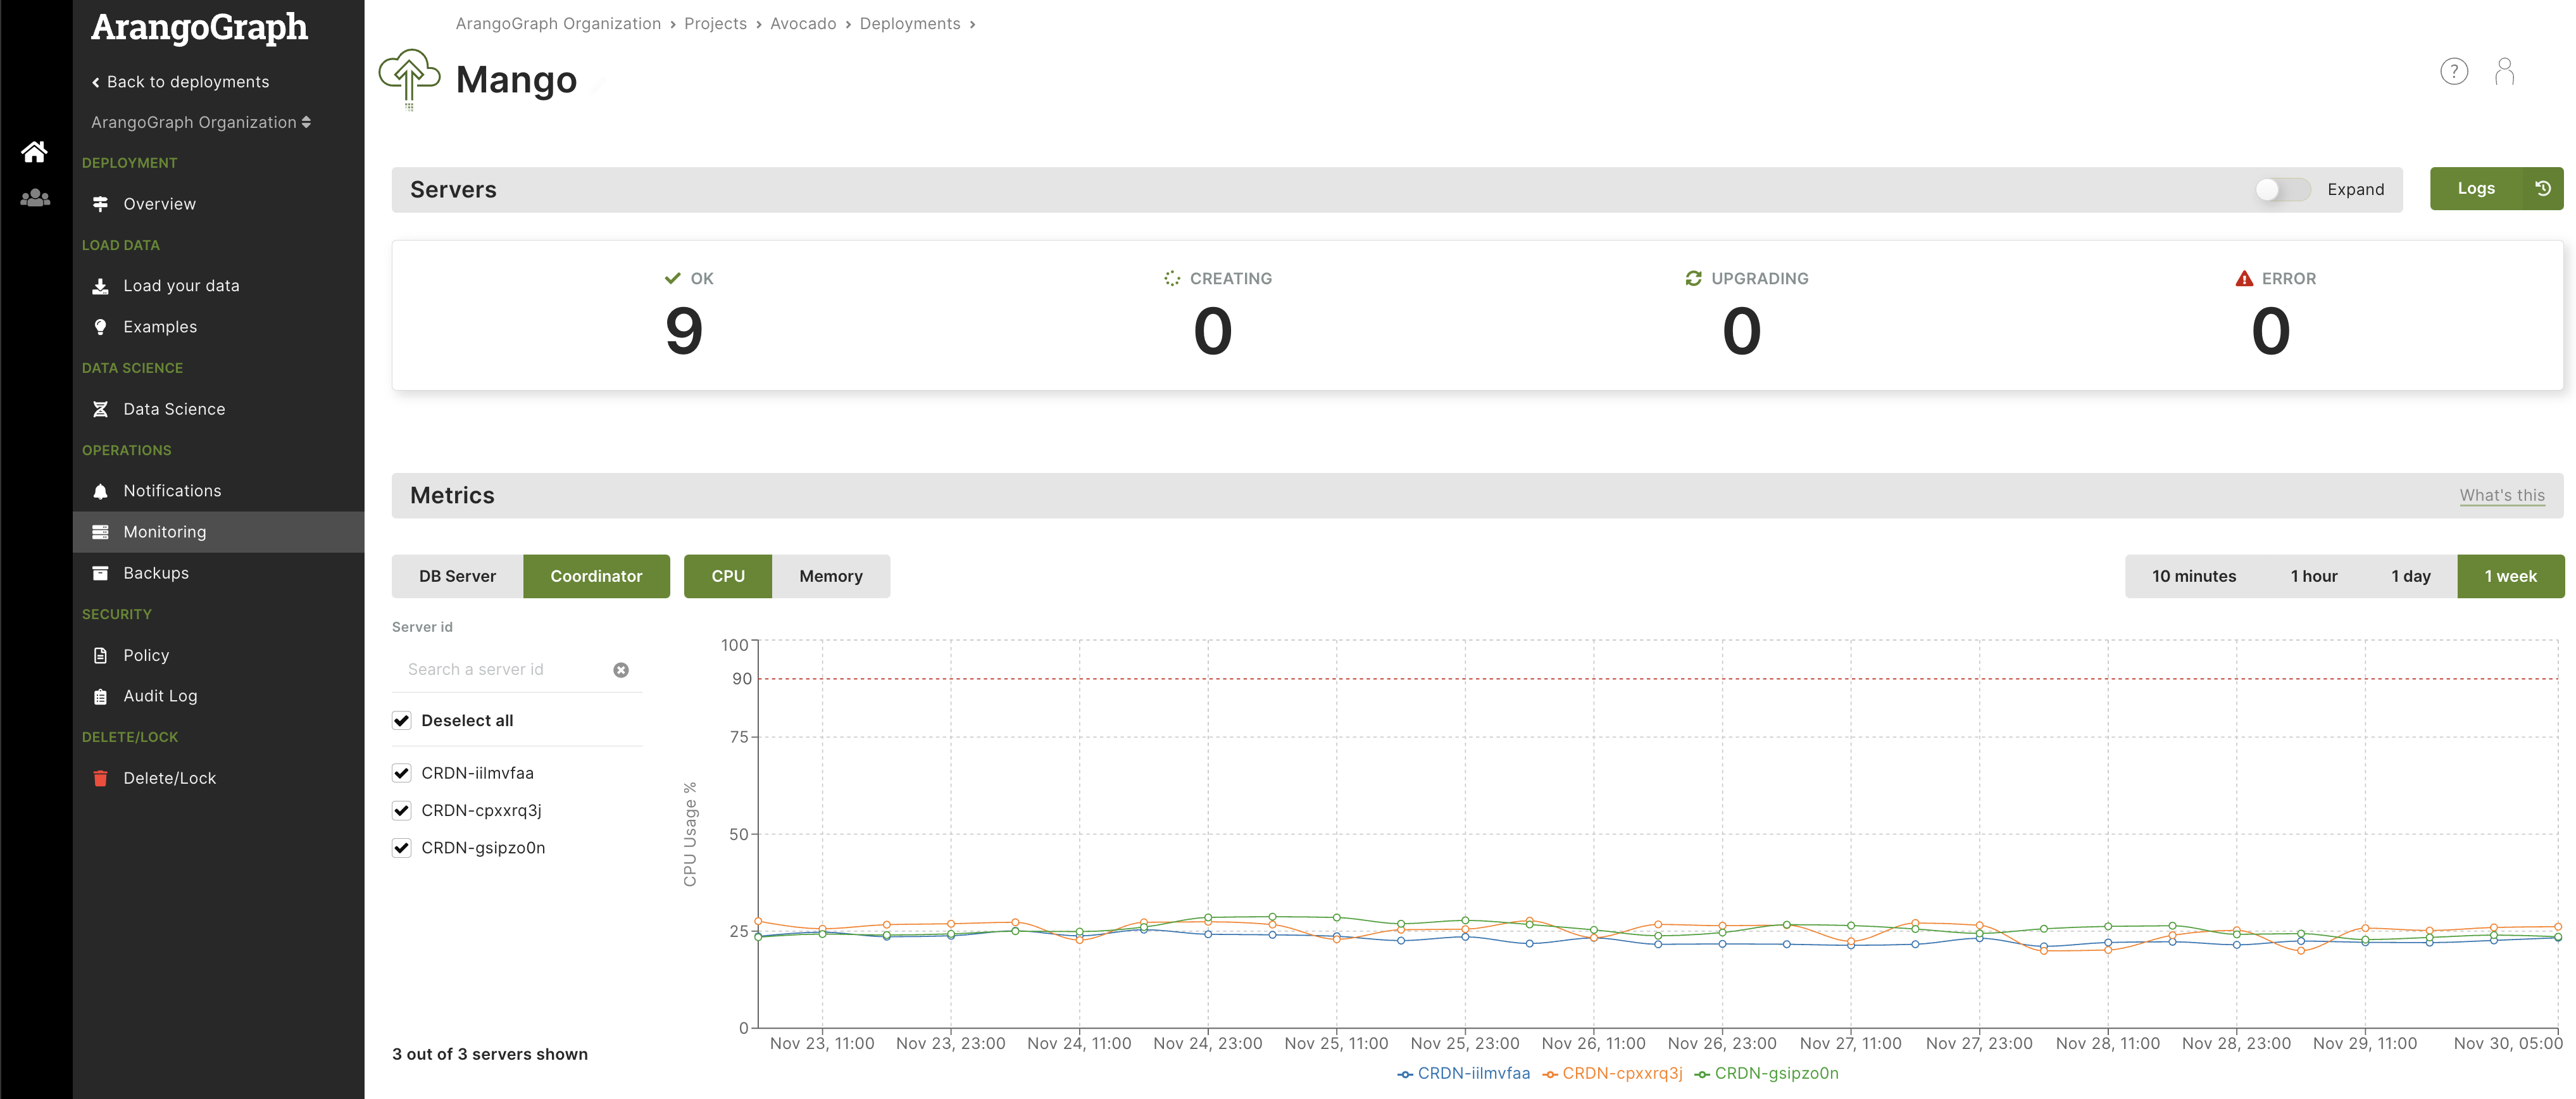Click the Overview signpost icon
2576x1099 pixels.
pyautogui.click(x=100, y=204)
